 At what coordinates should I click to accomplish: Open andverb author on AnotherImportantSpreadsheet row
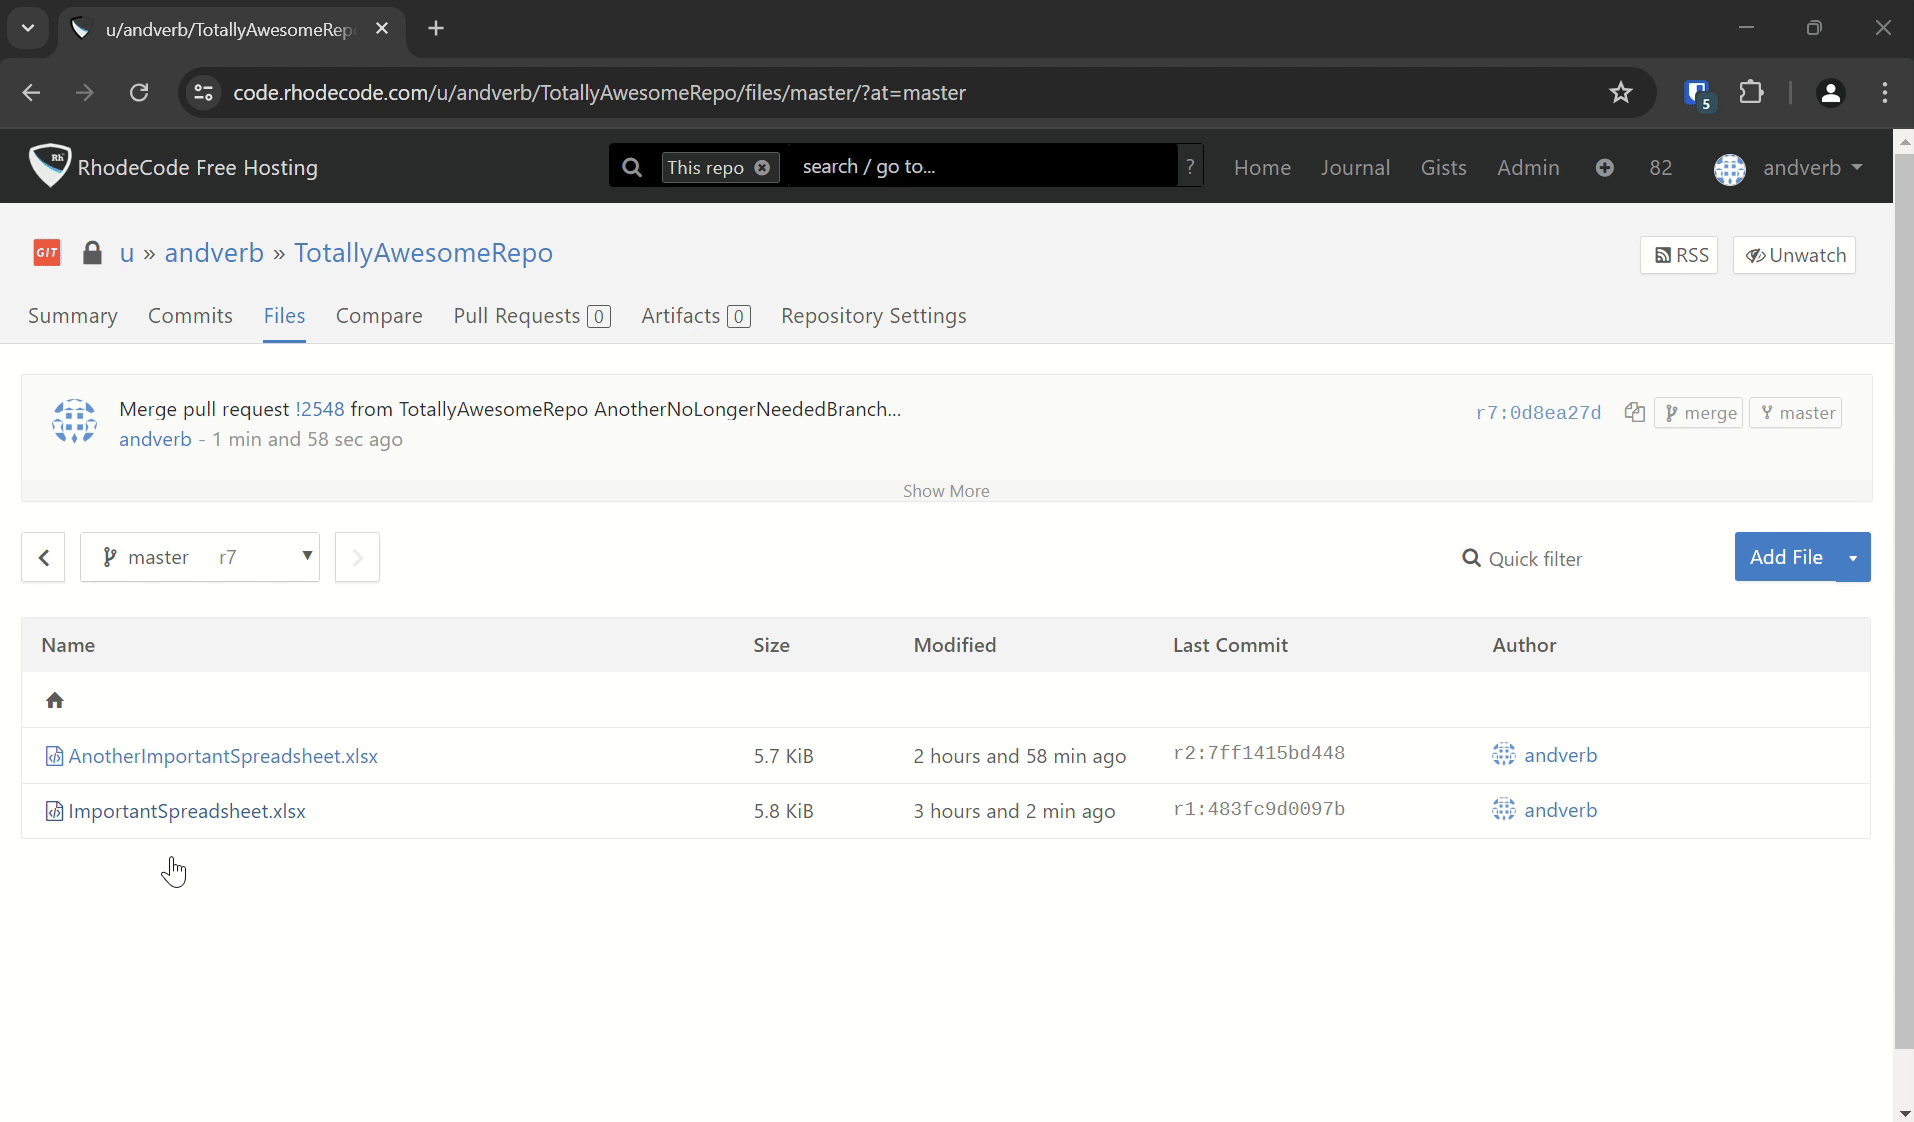click(x=1560, y=755)
